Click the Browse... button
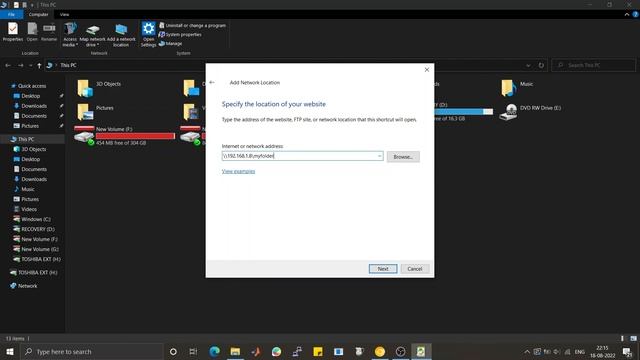The width and height of the screenshot is (640, 360). tap(403, 157)
